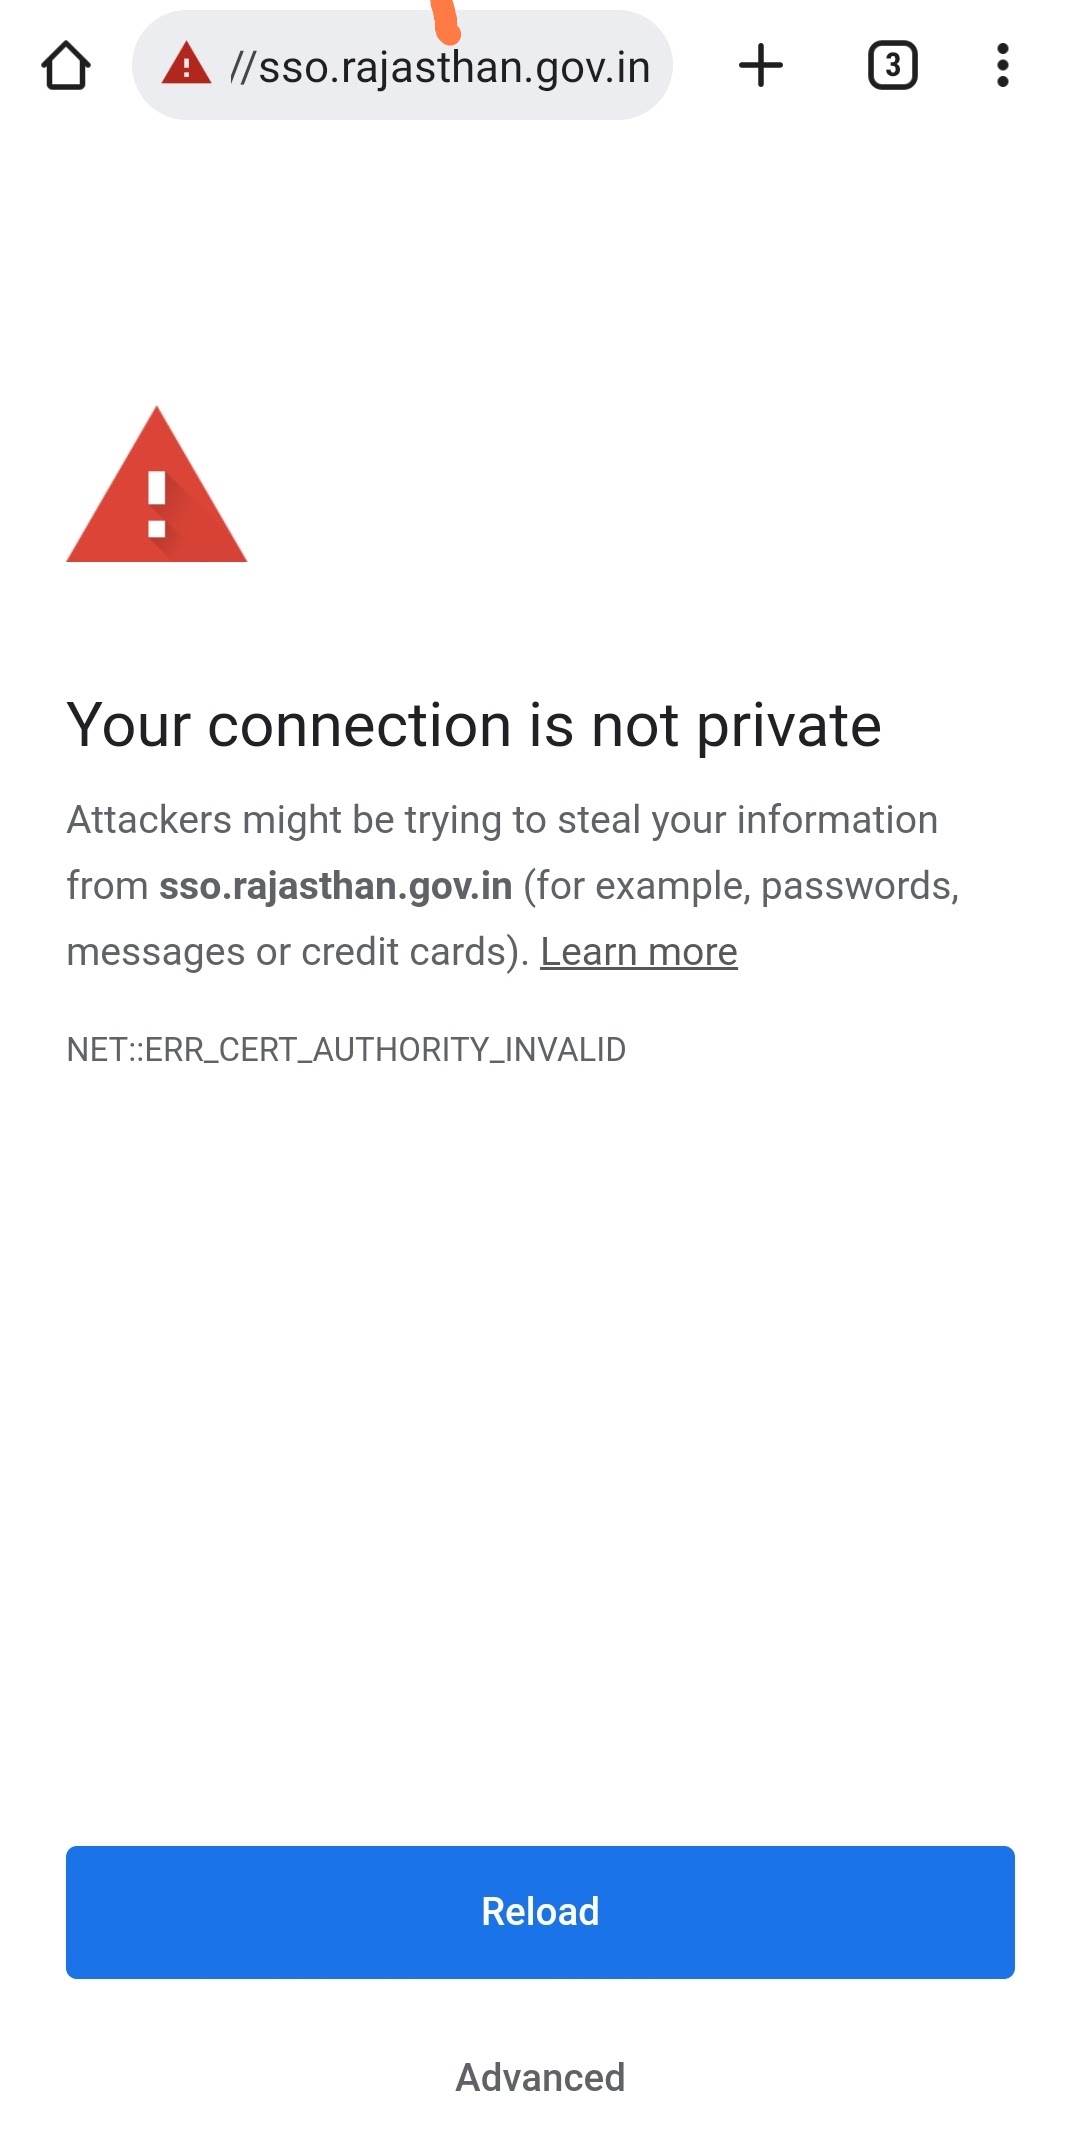
Task: Click the orange mark above the address bar
Action: click(446, 22)
